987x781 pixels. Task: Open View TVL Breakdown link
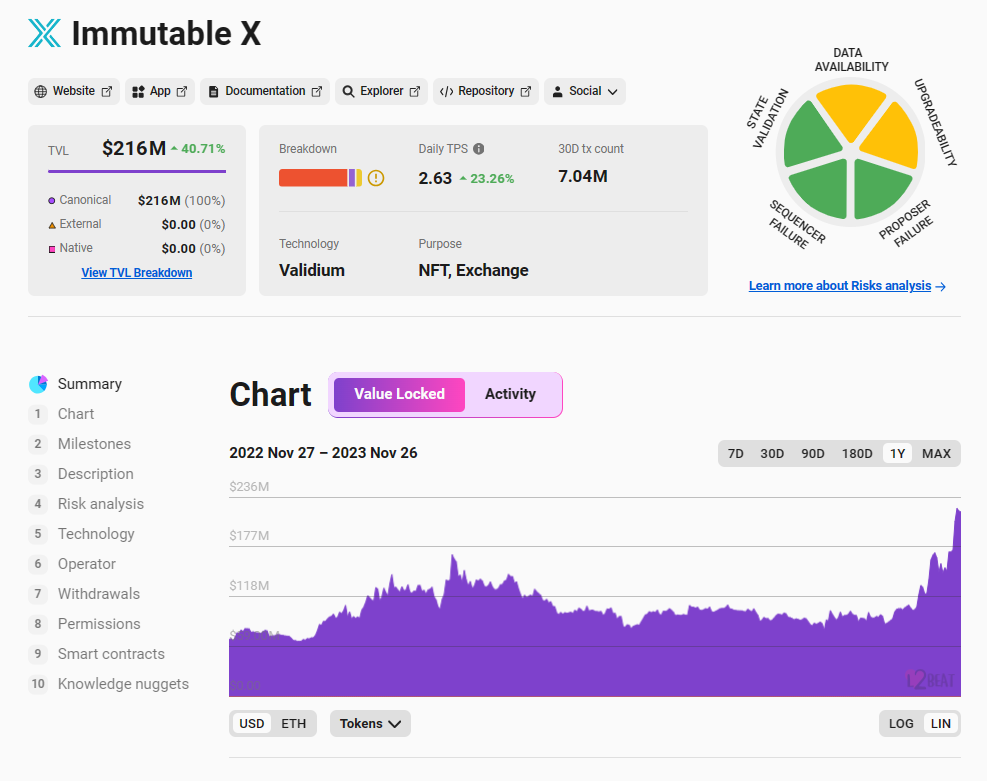[x=137, y=273]
